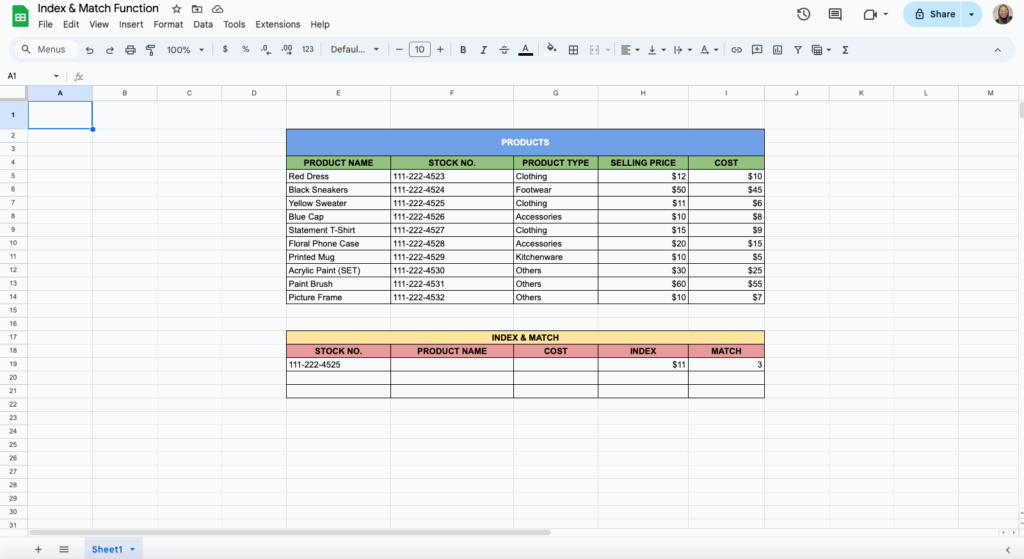Select the paint format roller icon
The width and height of the screenshot is (1024, 559).
[x=150, y=50]
